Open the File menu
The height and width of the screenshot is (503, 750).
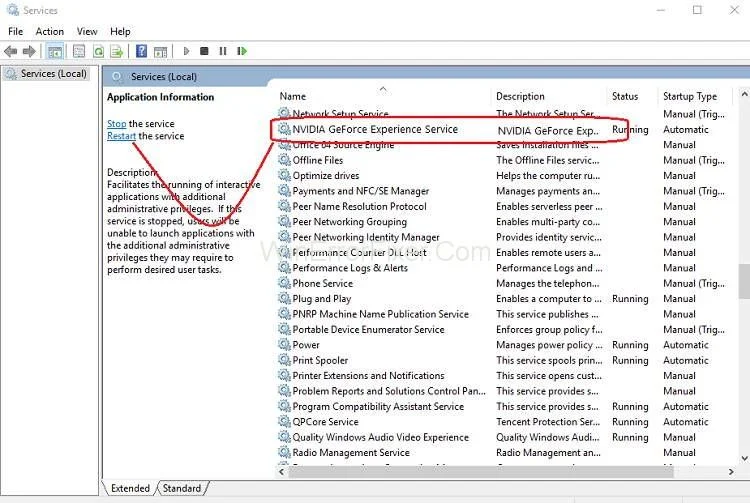[15, 31]
